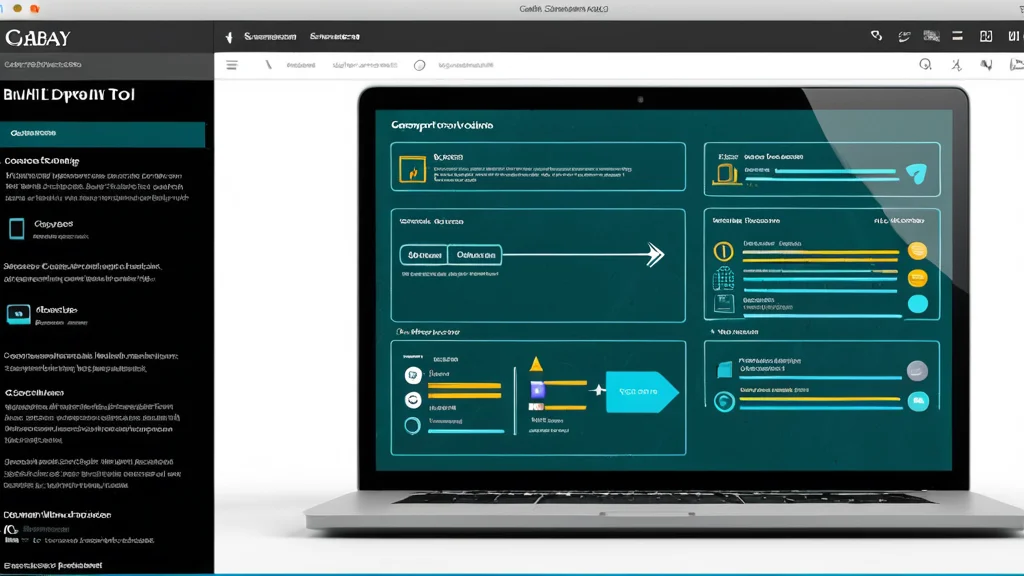The height and width of the screenshot is (576, 1024).
Task: Toggle the gray switch in the bottom-right card
Action: point(917,371)
